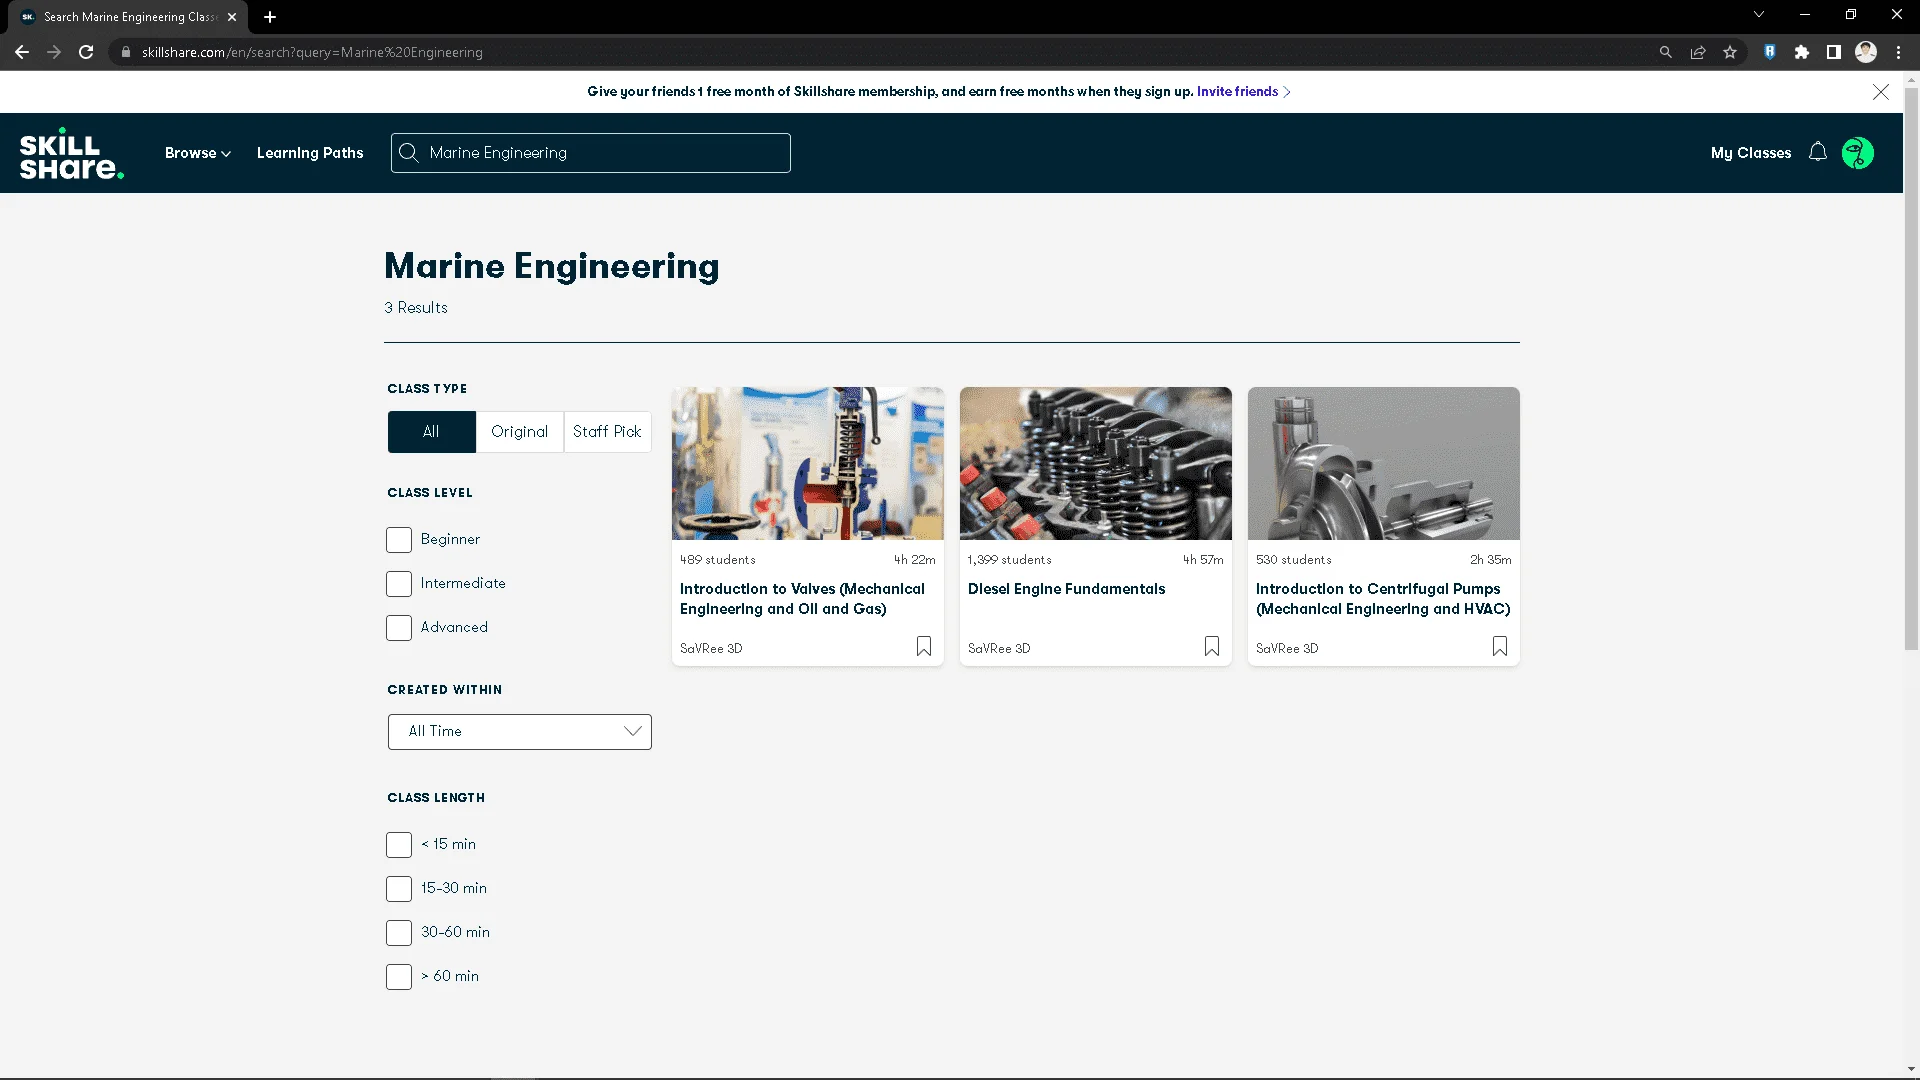Screen dimensions: 1920x1080
Task: Check the Intermediate level box
Action: pyautogui.click(x=399, y=584)
